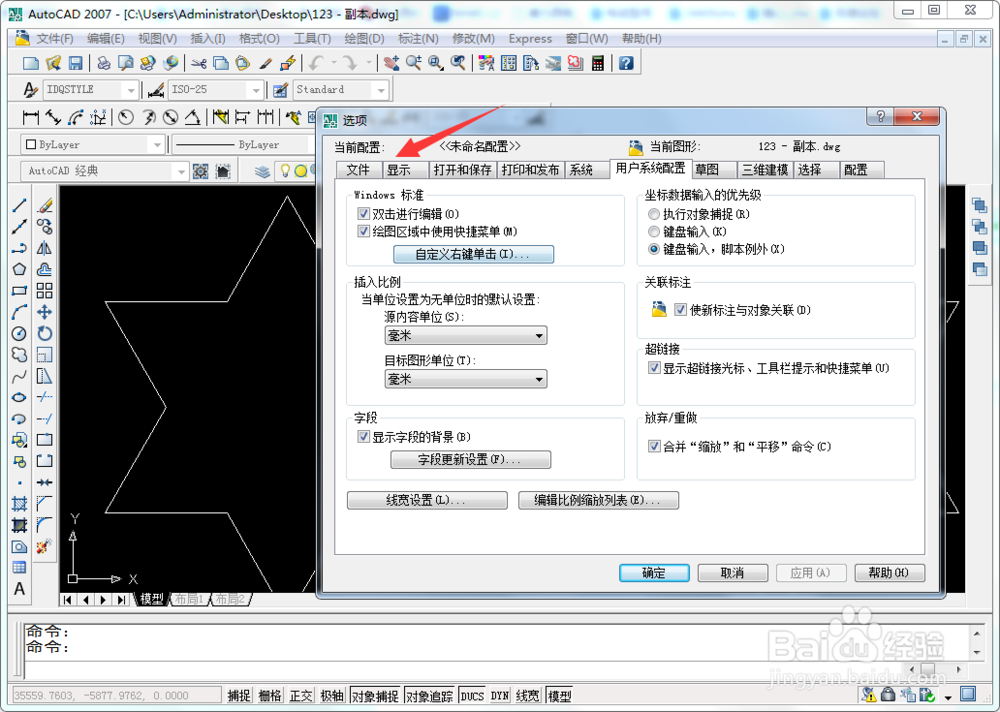Select the Multiline Text A tool
The image size is (1000, 712).
click(x=19, y=589)
